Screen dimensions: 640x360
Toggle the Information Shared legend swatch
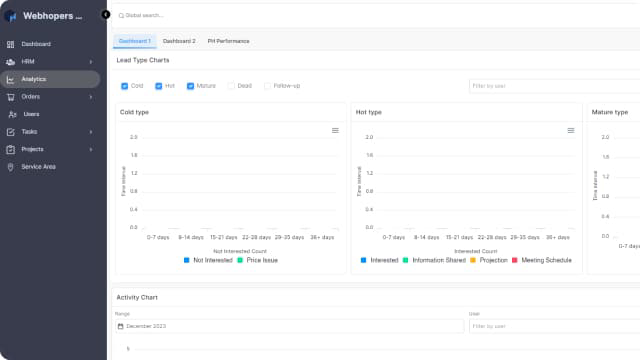[405, 260]
